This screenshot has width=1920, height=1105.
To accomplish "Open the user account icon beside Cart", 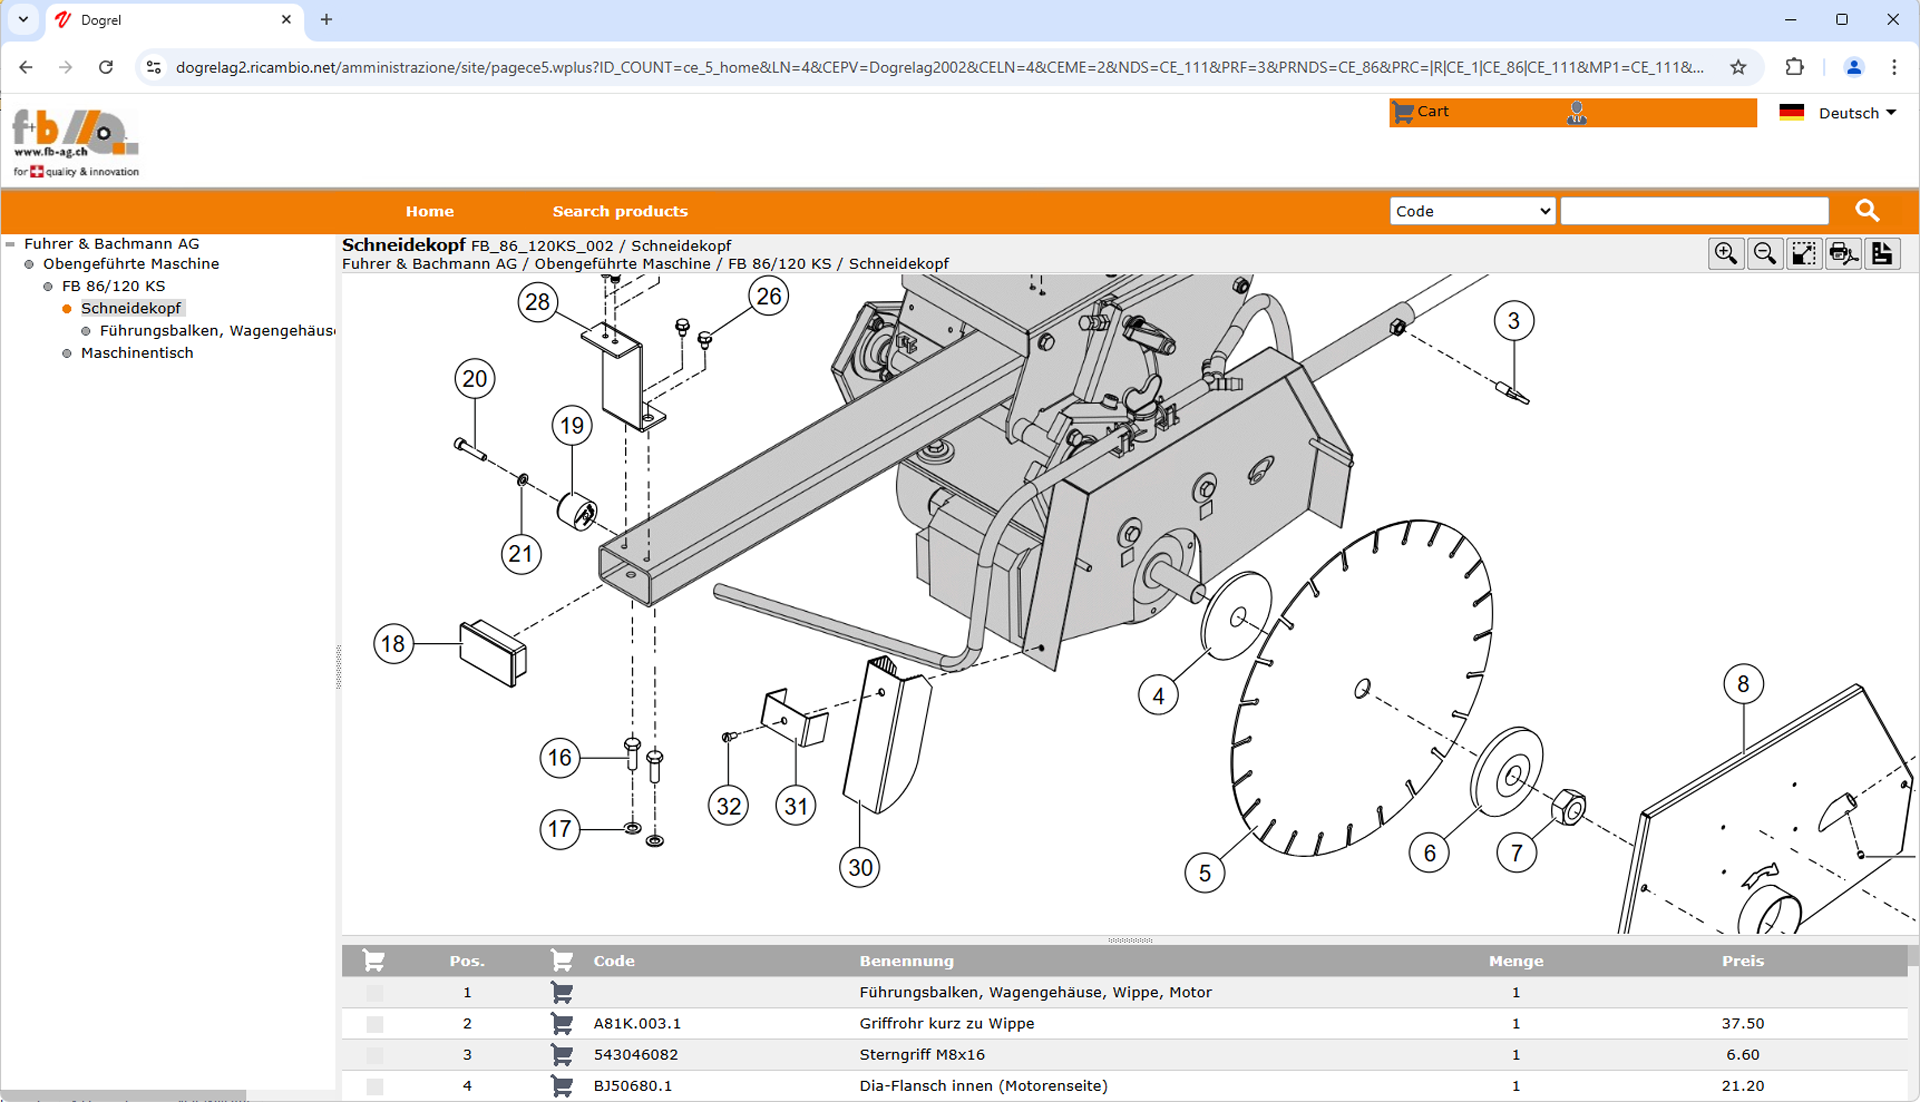I will coord(1577,113).
